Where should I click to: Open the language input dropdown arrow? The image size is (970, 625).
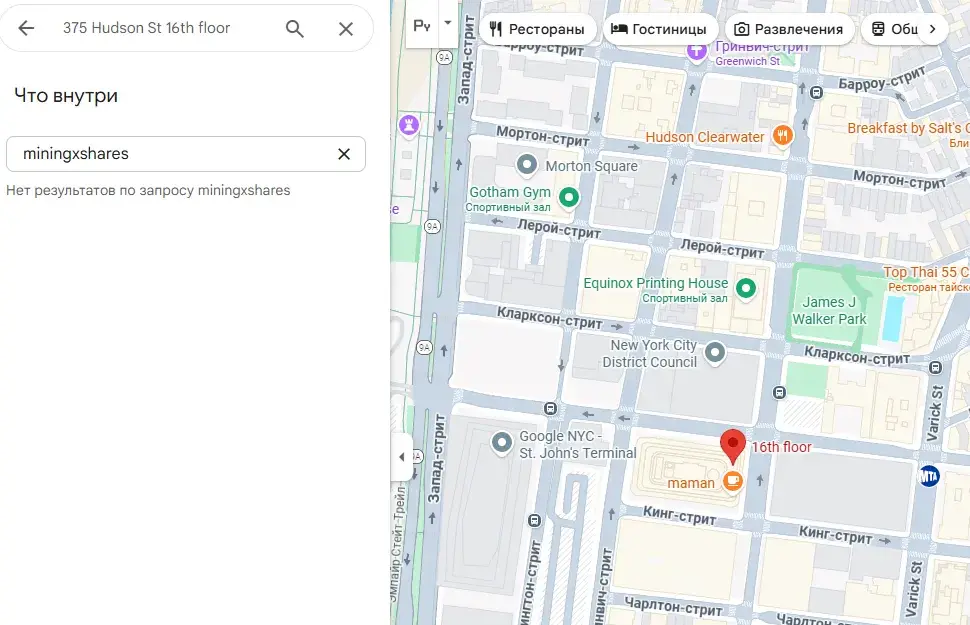point(448,23)
